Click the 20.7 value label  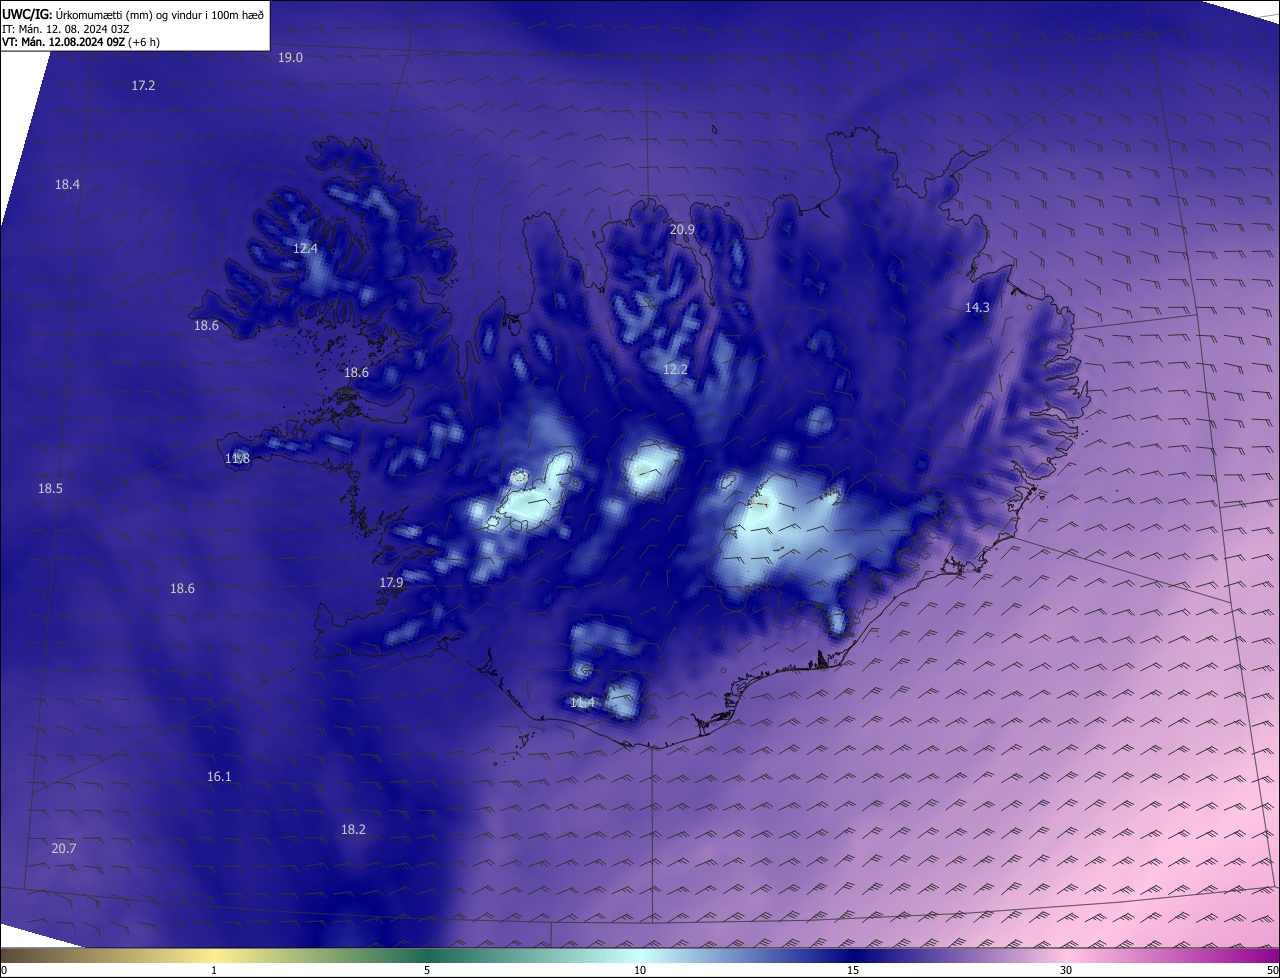[x=63, y=849]
